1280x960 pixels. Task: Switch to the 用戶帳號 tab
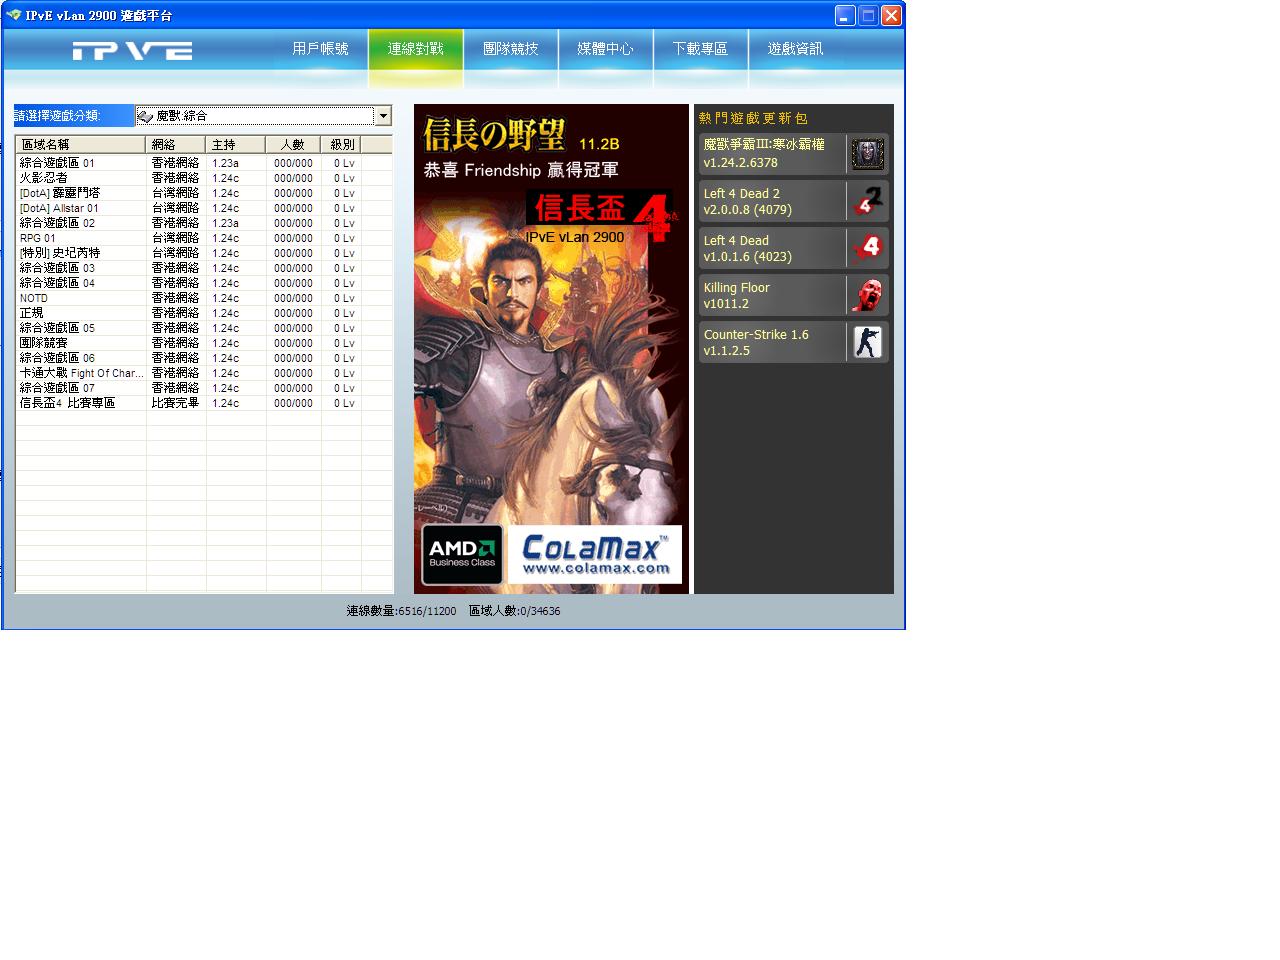tap(321, 49)
